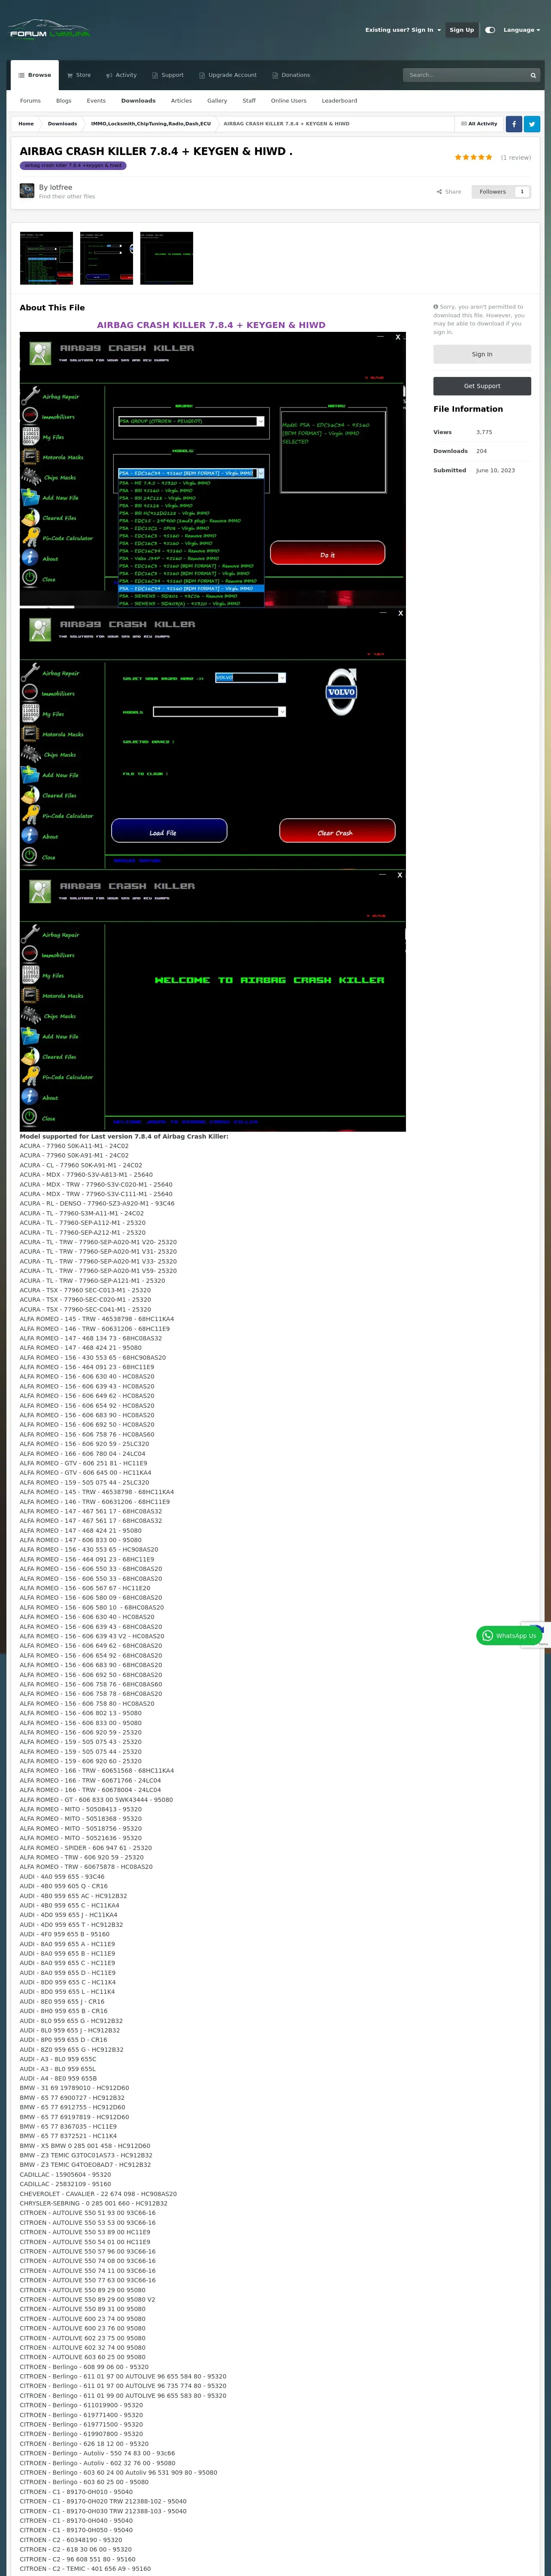The width and height of the screenshot is (551, 2576).
Task: Open Leaderboard in the sub-navigation
Action: tap(339, 101)
